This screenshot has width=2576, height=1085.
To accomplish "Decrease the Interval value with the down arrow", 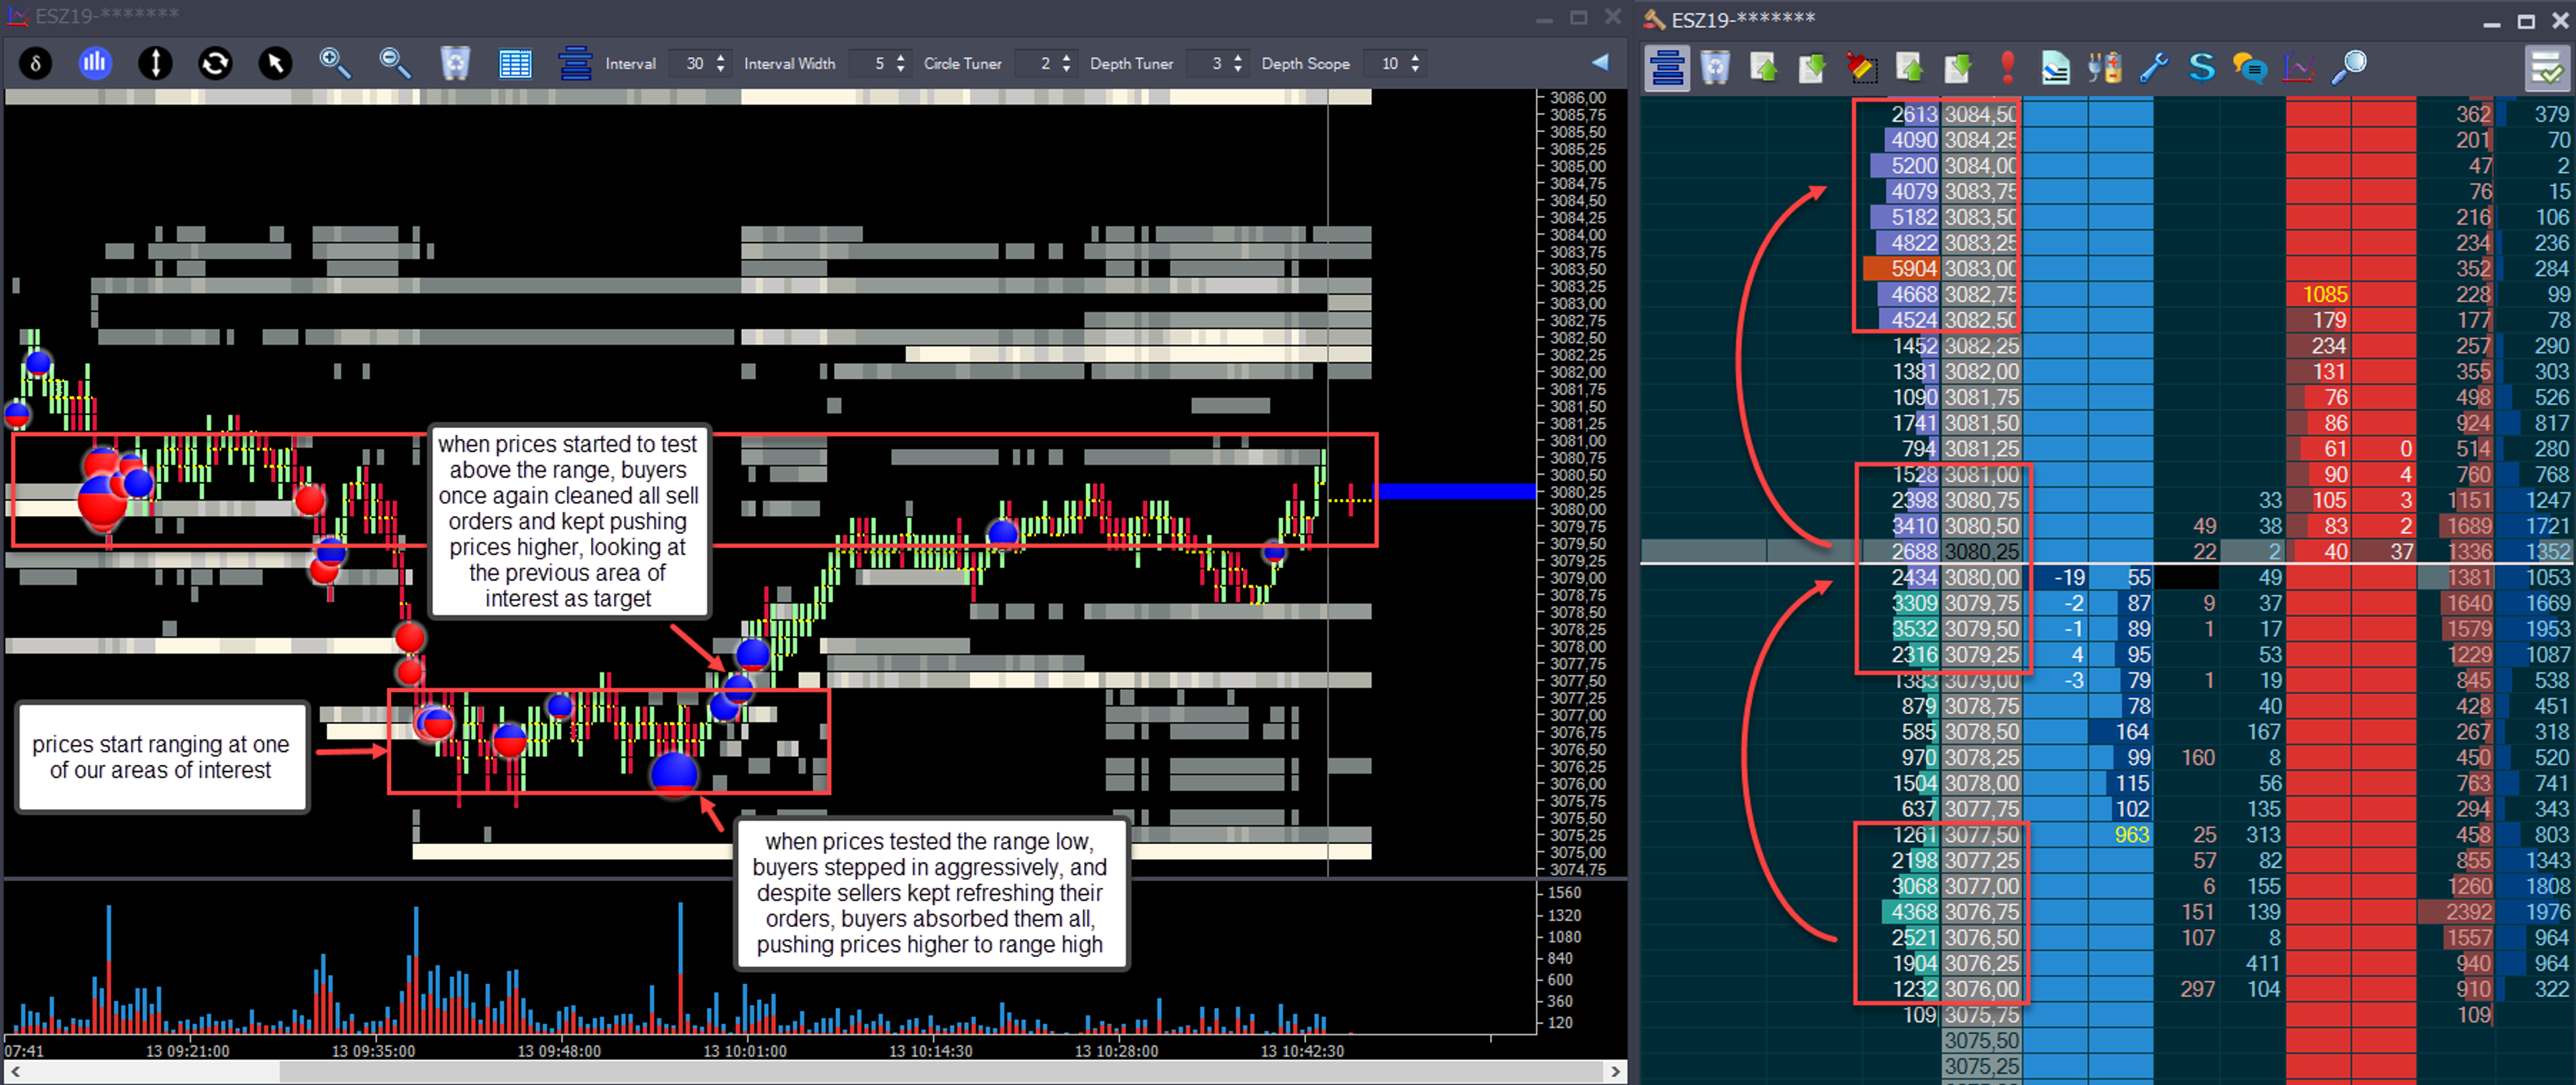I will coord(721,70).
